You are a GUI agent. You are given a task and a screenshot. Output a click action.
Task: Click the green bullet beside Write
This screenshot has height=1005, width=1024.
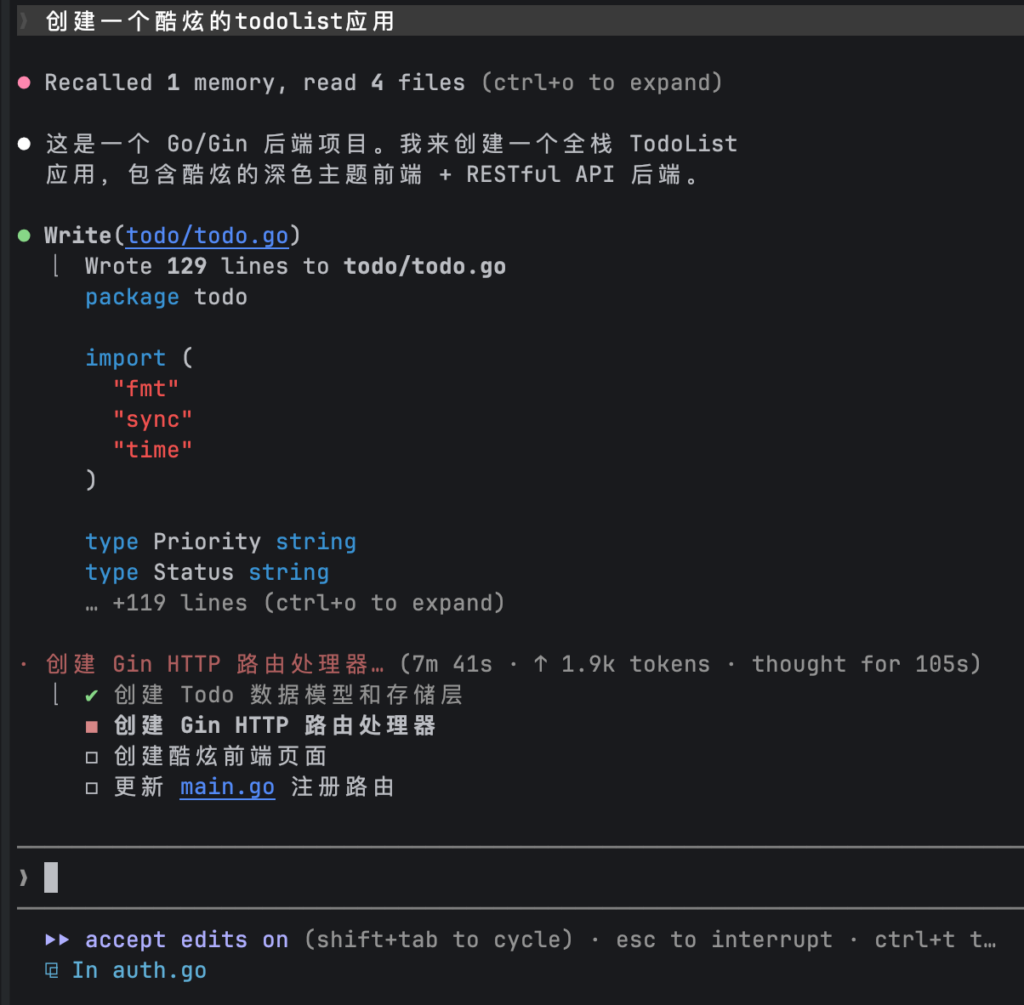tap(24, 236)
